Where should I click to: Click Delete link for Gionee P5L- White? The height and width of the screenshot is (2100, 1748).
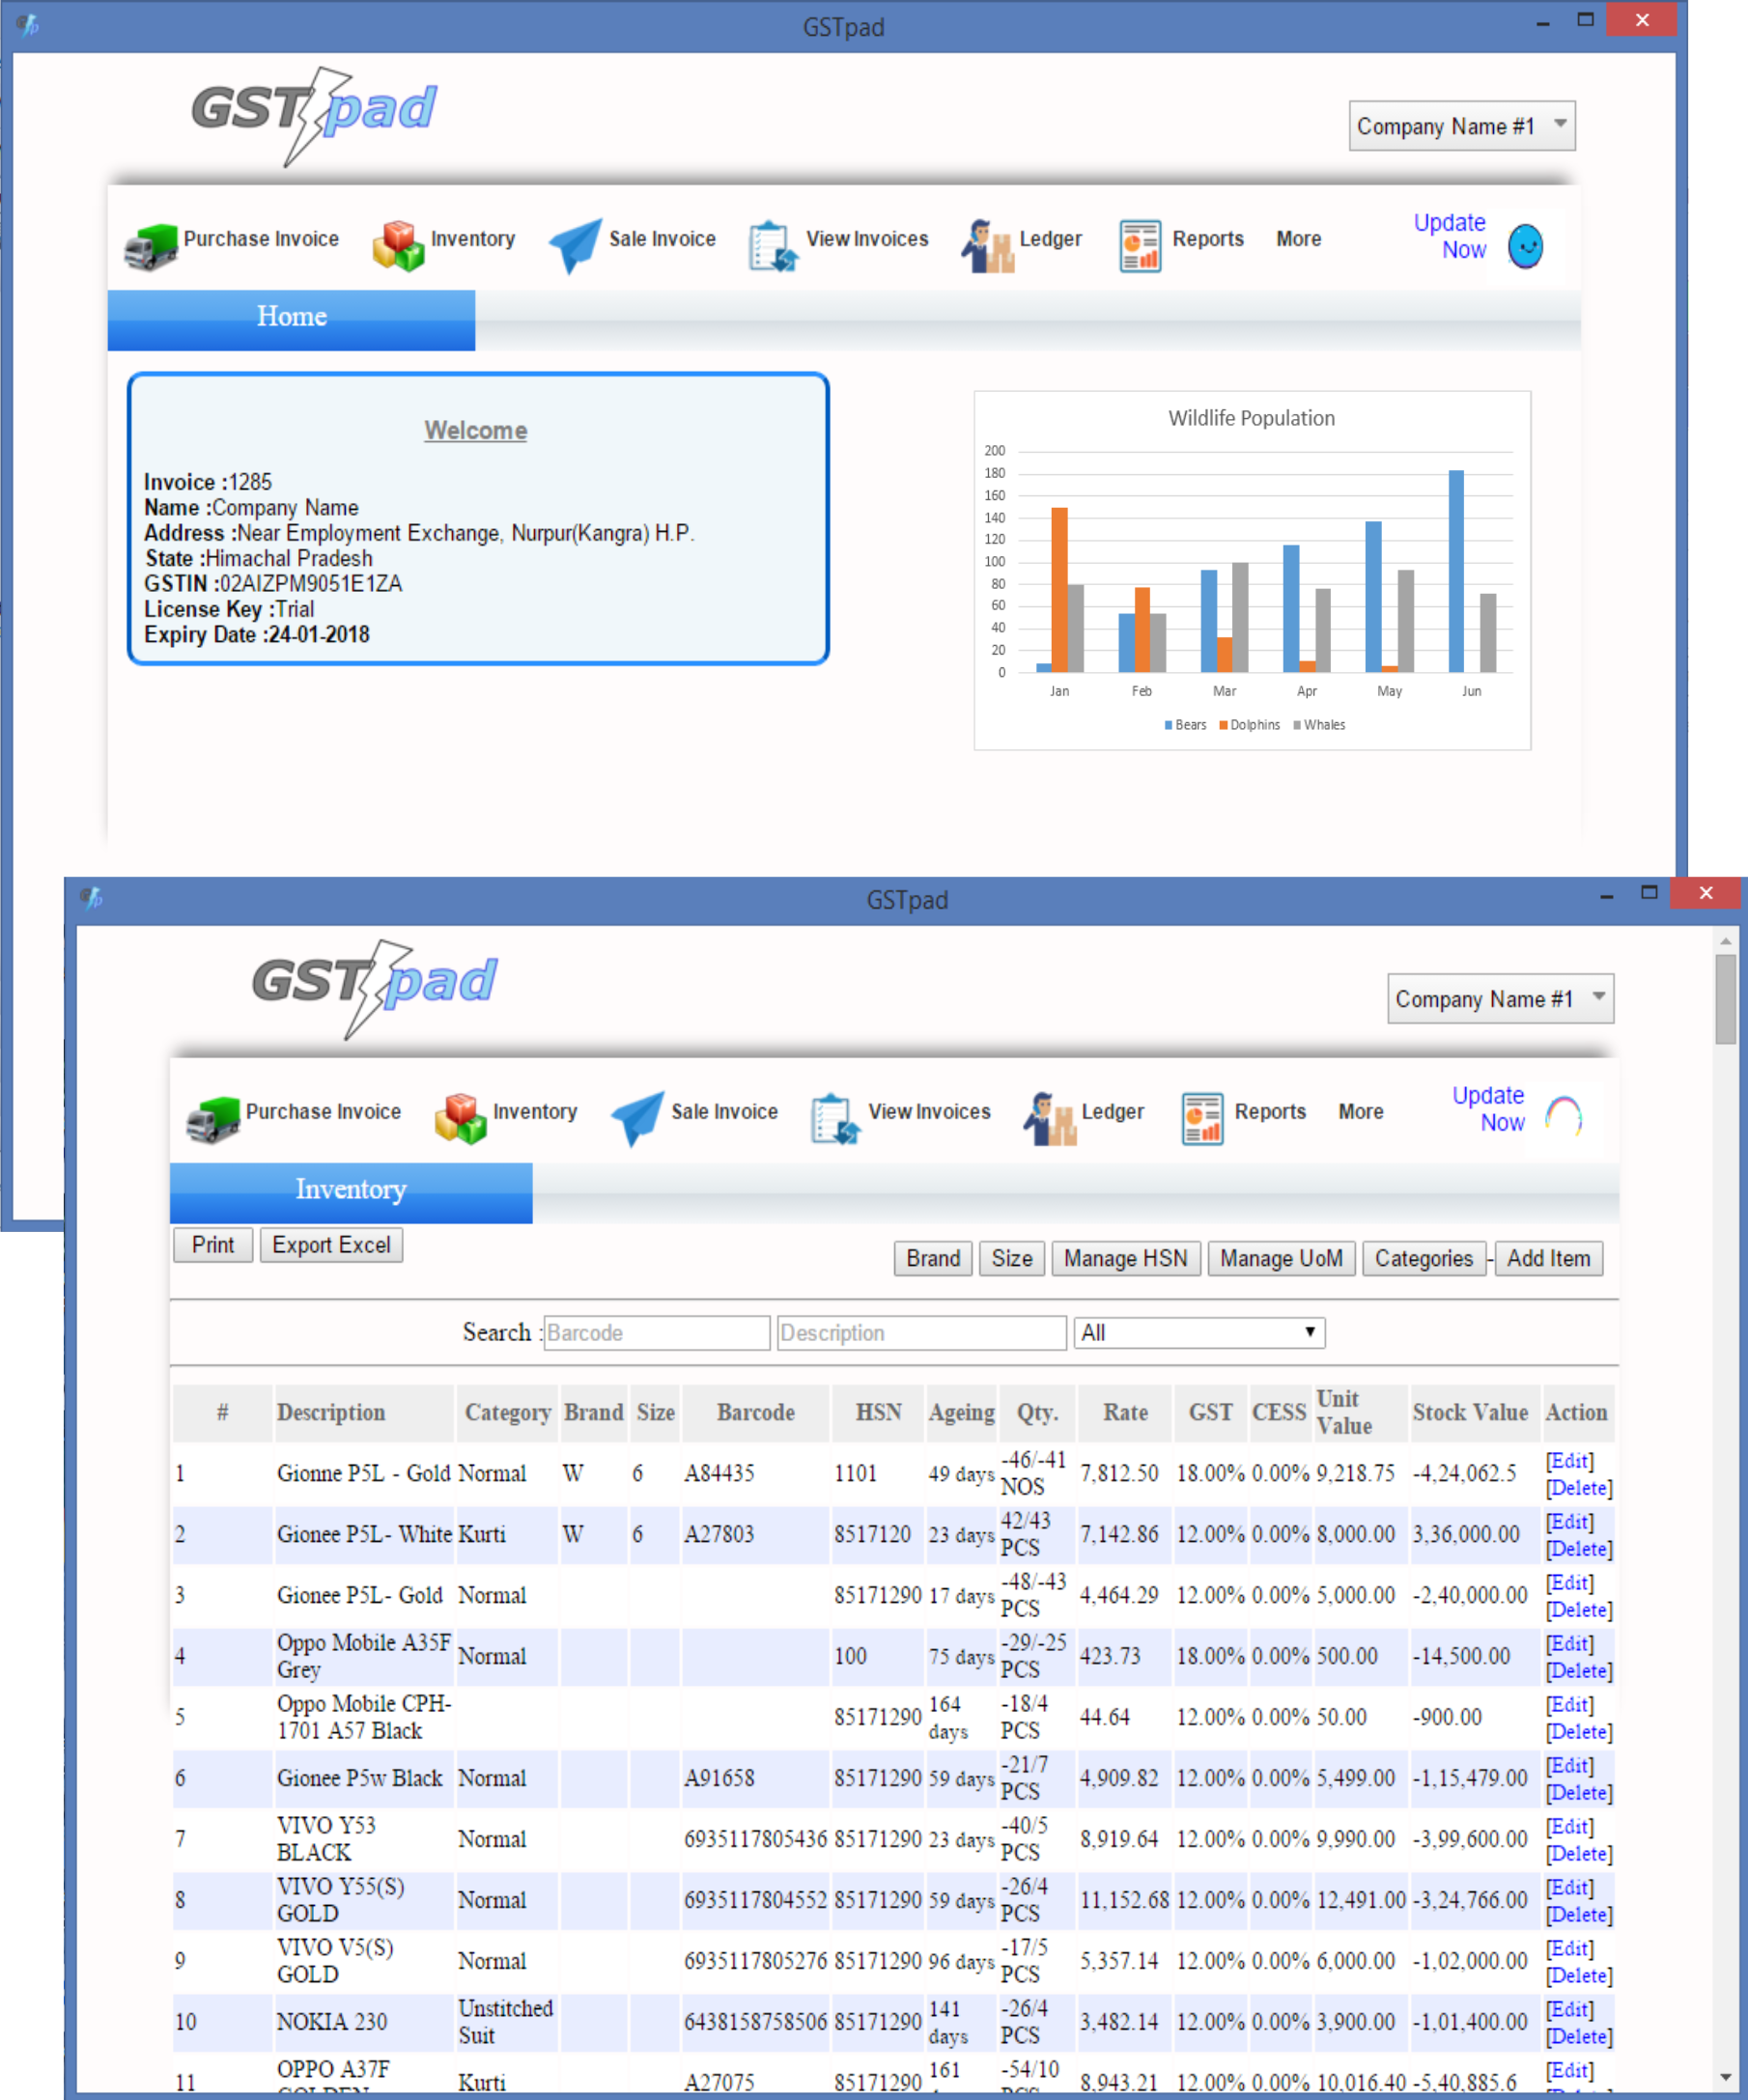1579,1548
